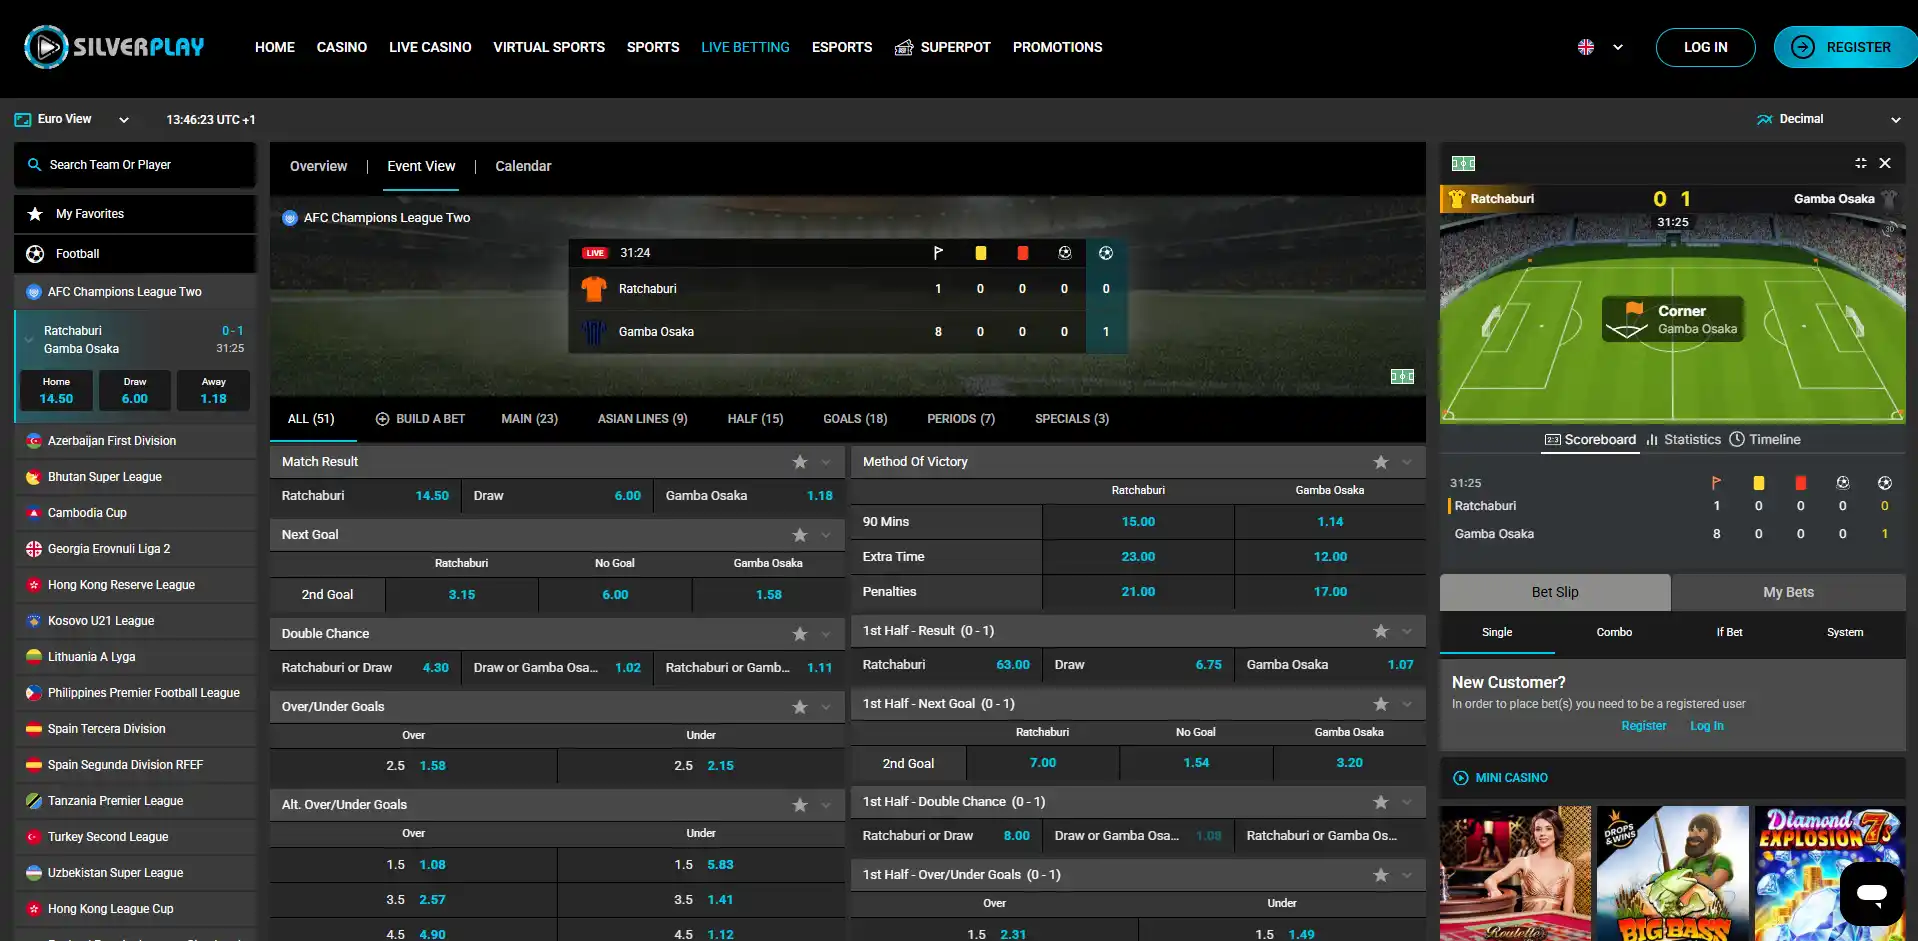Favorite the Match Result market
This screenshot has width=1918, height=941.
tap(800, 462)
